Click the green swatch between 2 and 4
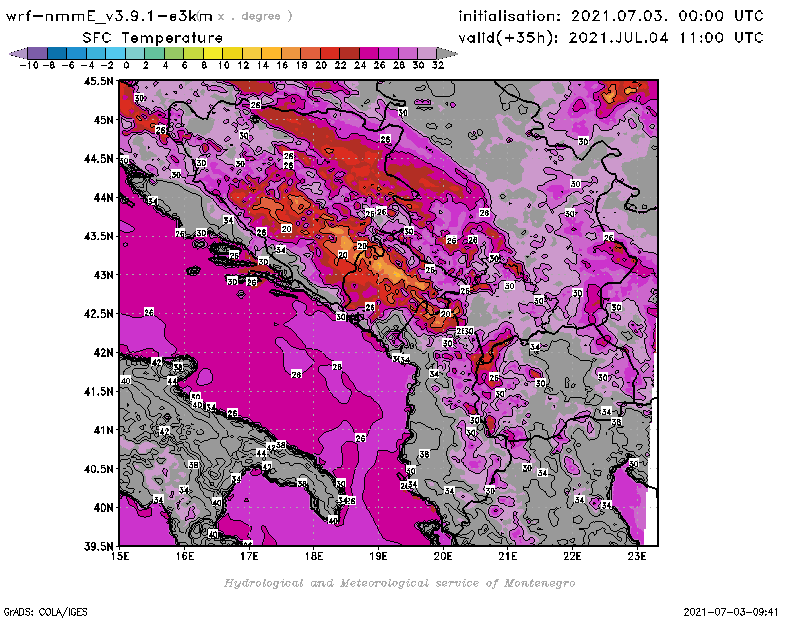 (154, 53)
